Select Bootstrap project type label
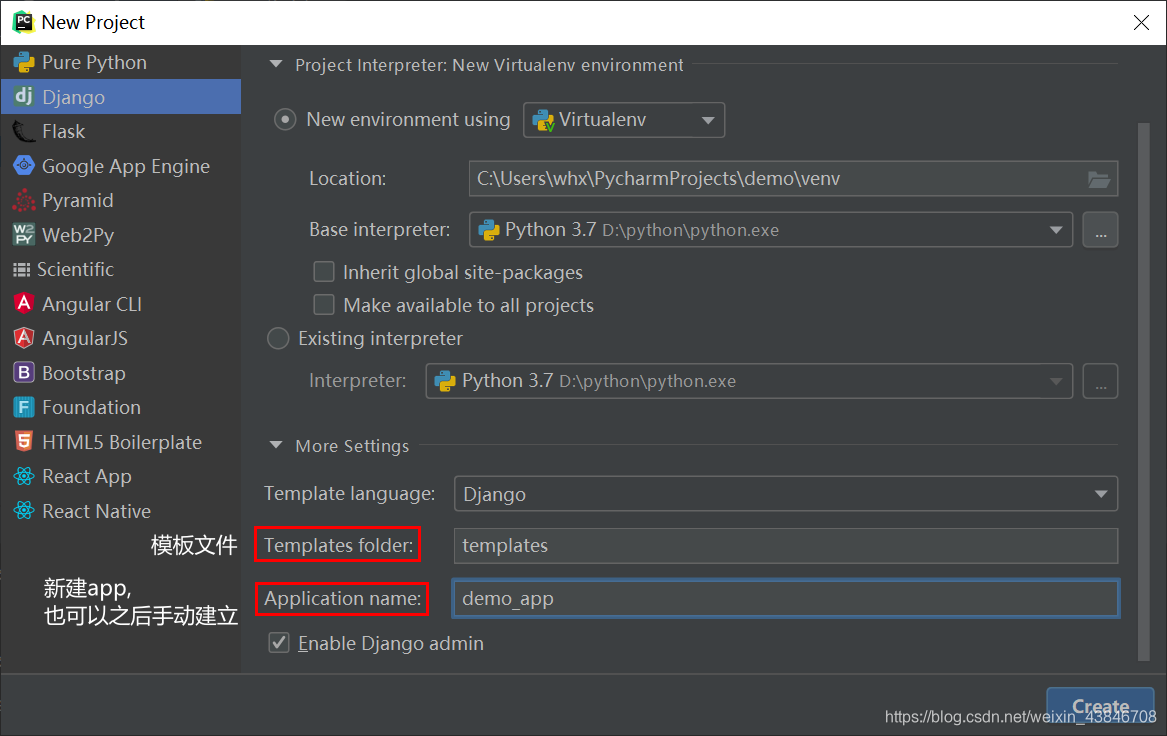Screen dimensions: 1167x736 point(84,373)
